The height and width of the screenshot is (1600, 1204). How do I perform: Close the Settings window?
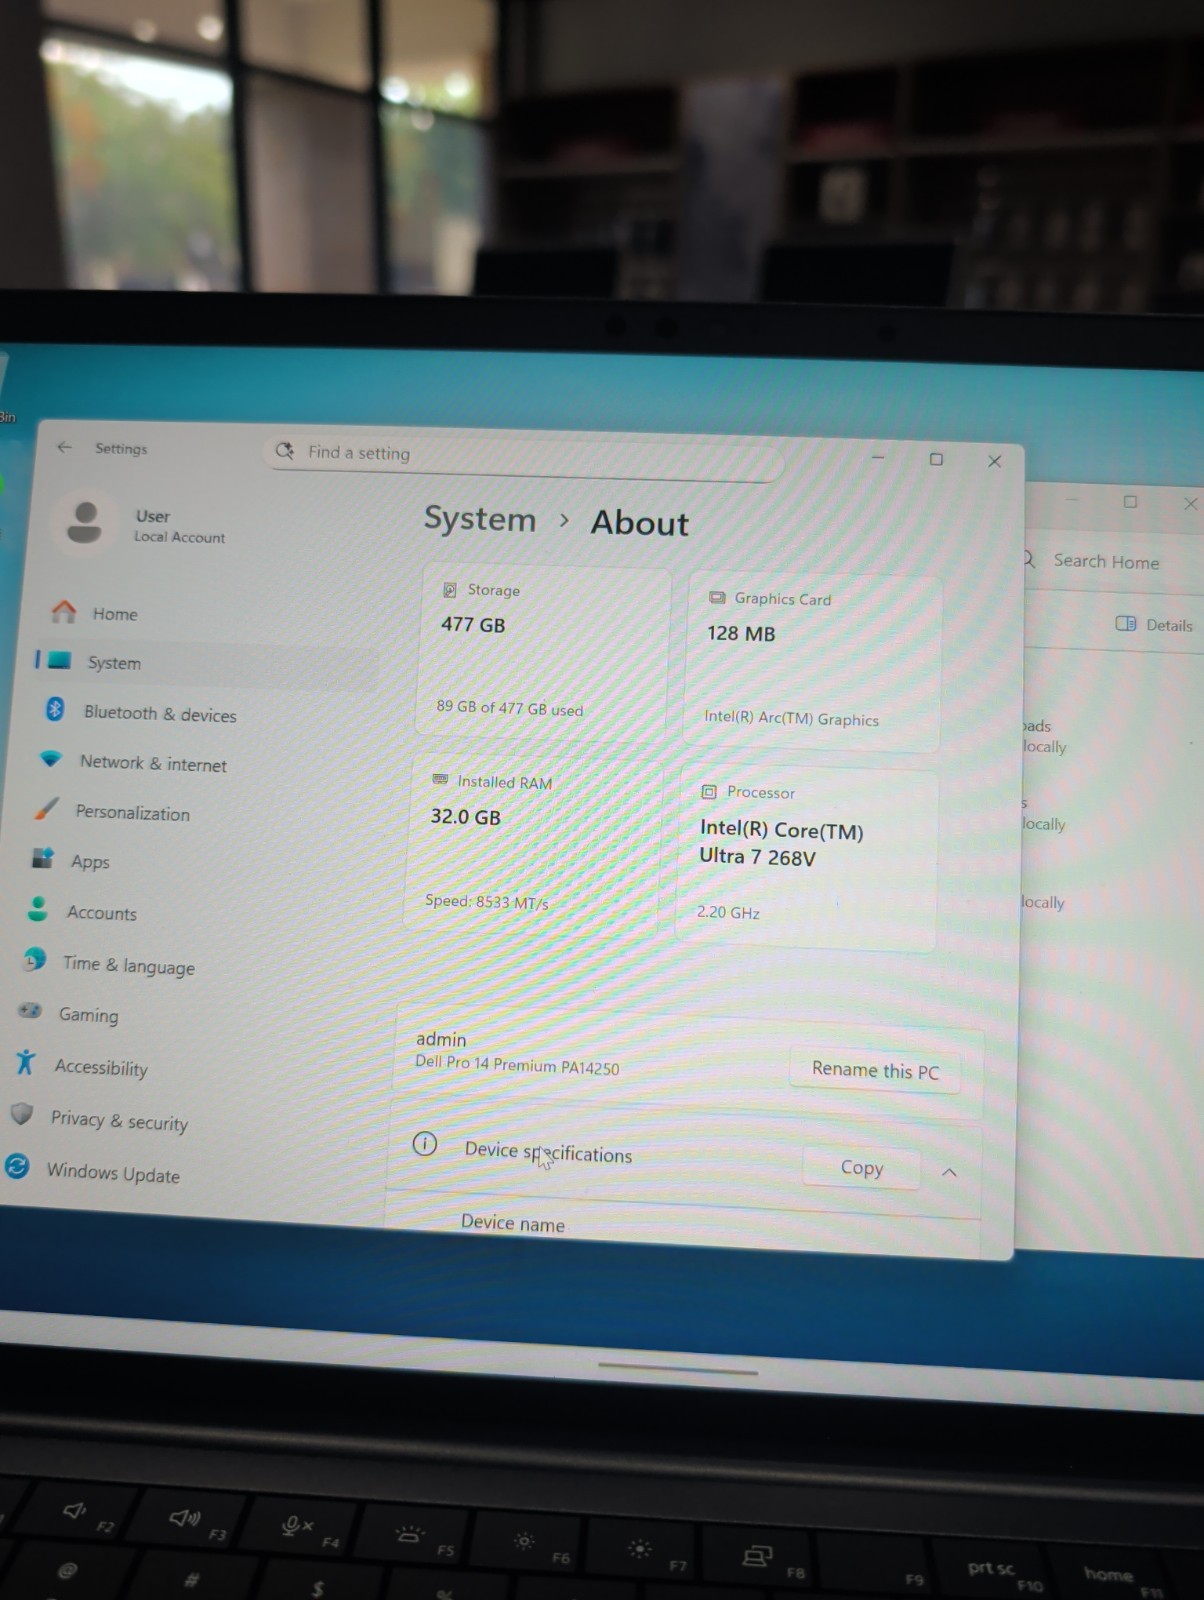pyautogui.click(x=994, y=461)
